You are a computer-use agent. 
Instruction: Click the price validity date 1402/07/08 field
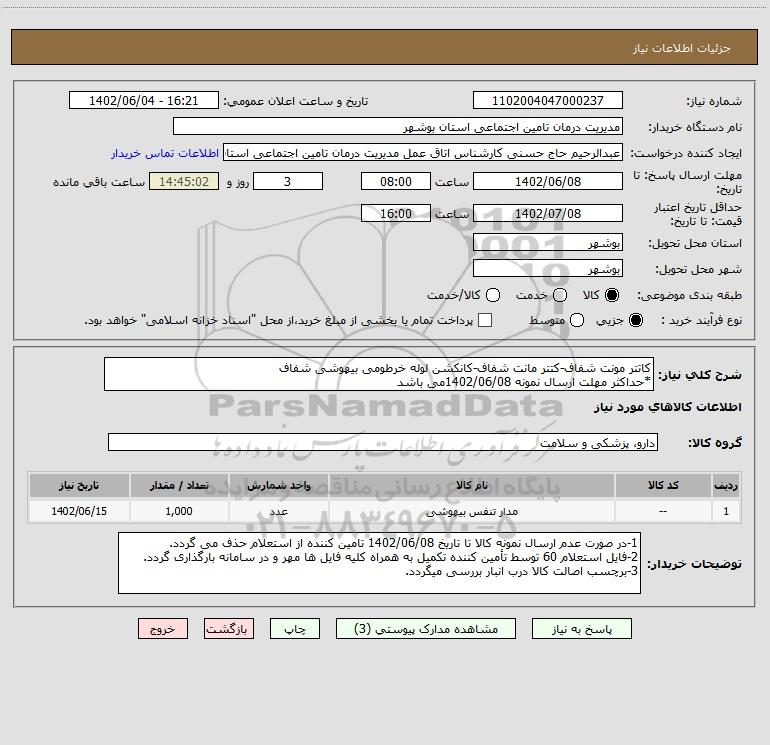tap(548, 213)
